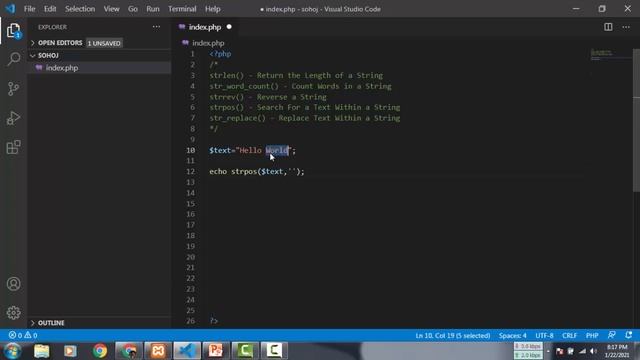Image resolution: width=640 pixels, height=360 pixels.
Task: Click the VS Code logo icon
Action: 10,9
